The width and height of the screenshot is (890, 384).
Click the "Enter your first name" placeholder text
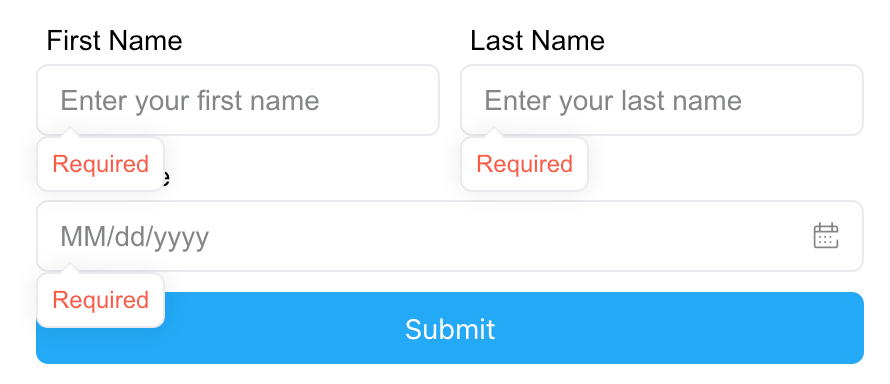190,101
